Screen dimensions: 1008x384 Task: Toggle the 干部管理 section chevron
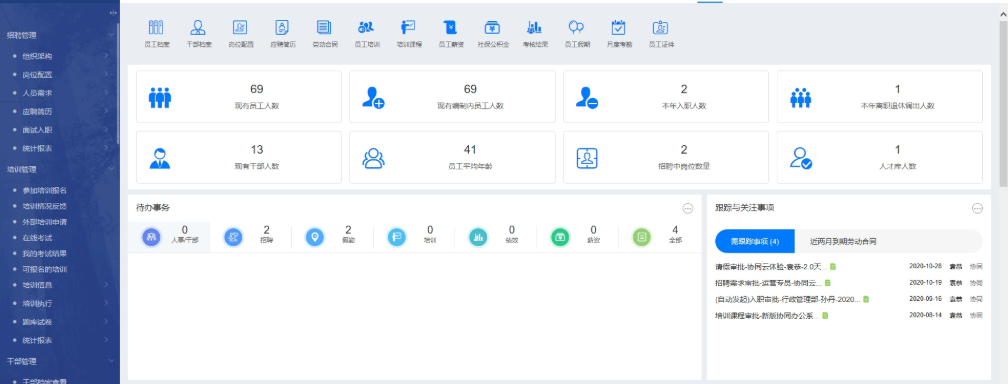[111, 361]
